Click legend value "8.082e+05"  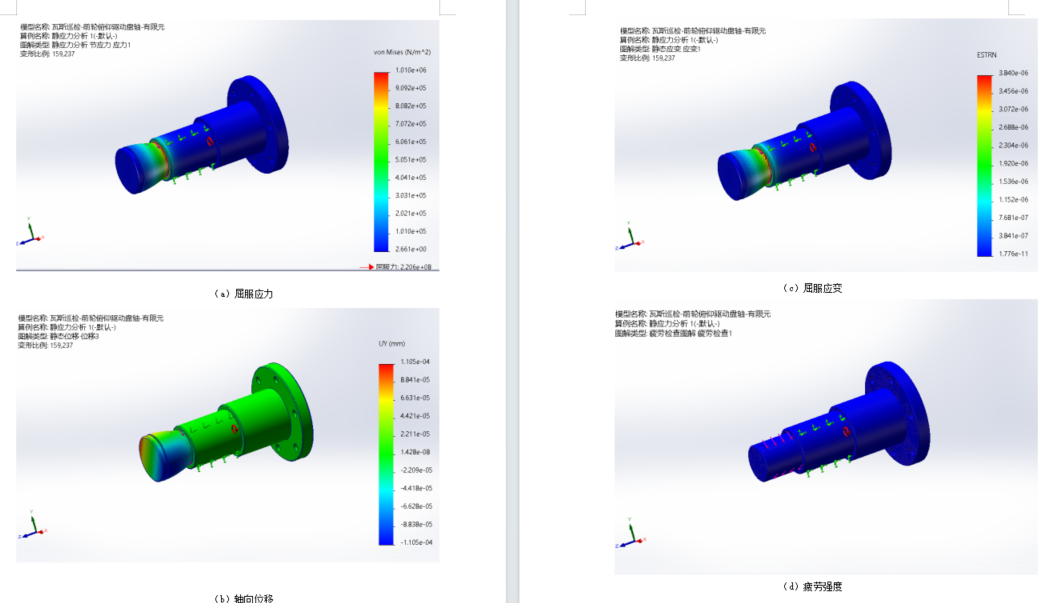point(411,106)
